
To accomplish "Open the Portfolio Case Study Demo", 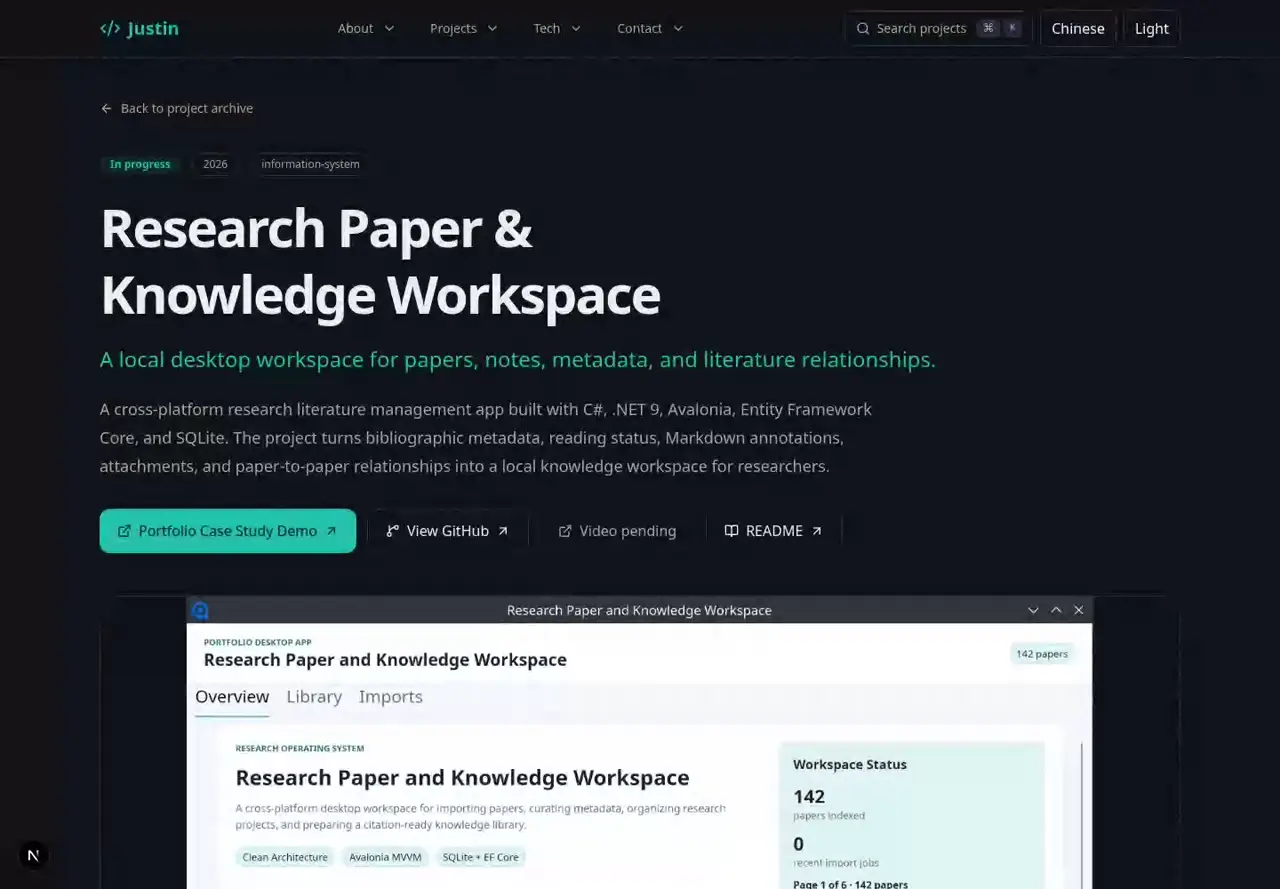I will coord(228,531).
